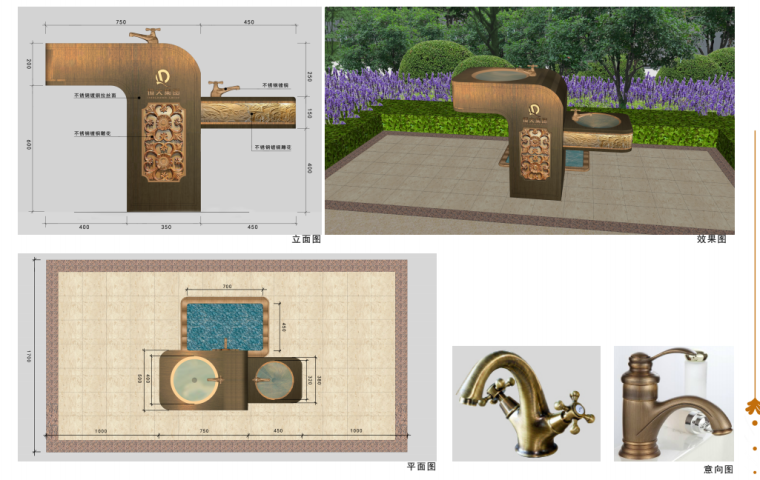
Task: Click the blue mosaic pool in plan view
Action: 225,323
